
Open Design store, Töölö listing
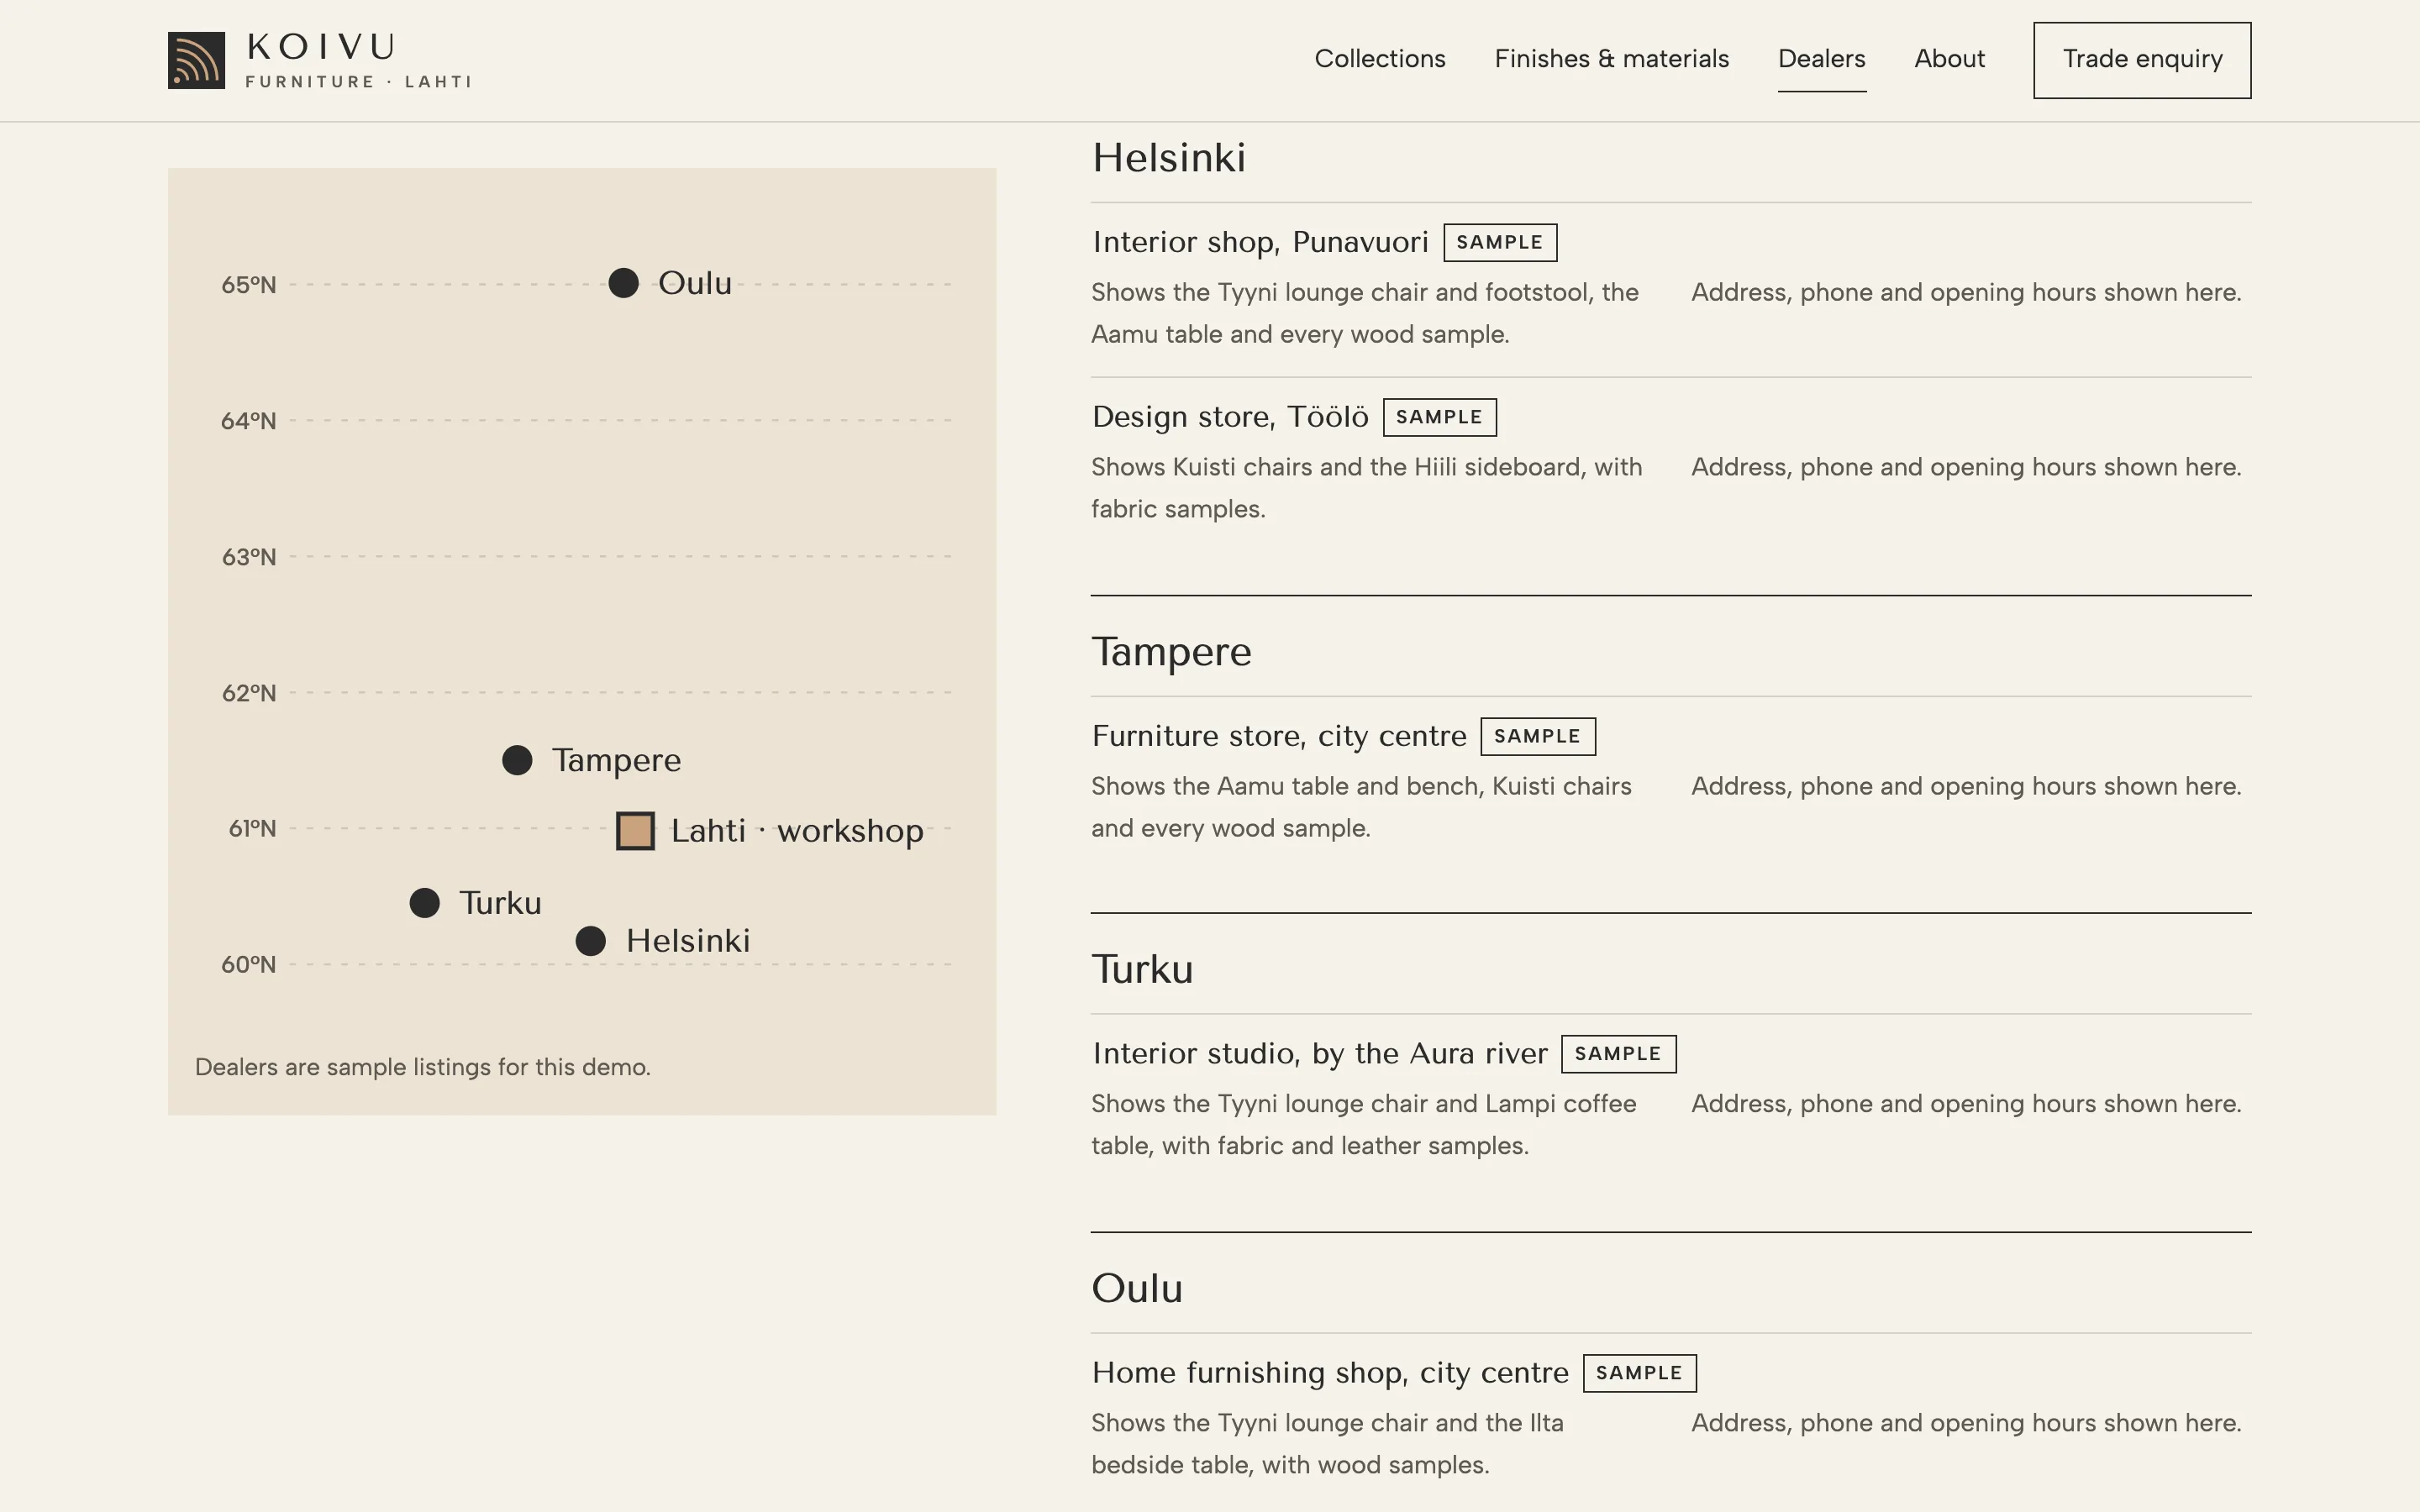[1230, 417]
